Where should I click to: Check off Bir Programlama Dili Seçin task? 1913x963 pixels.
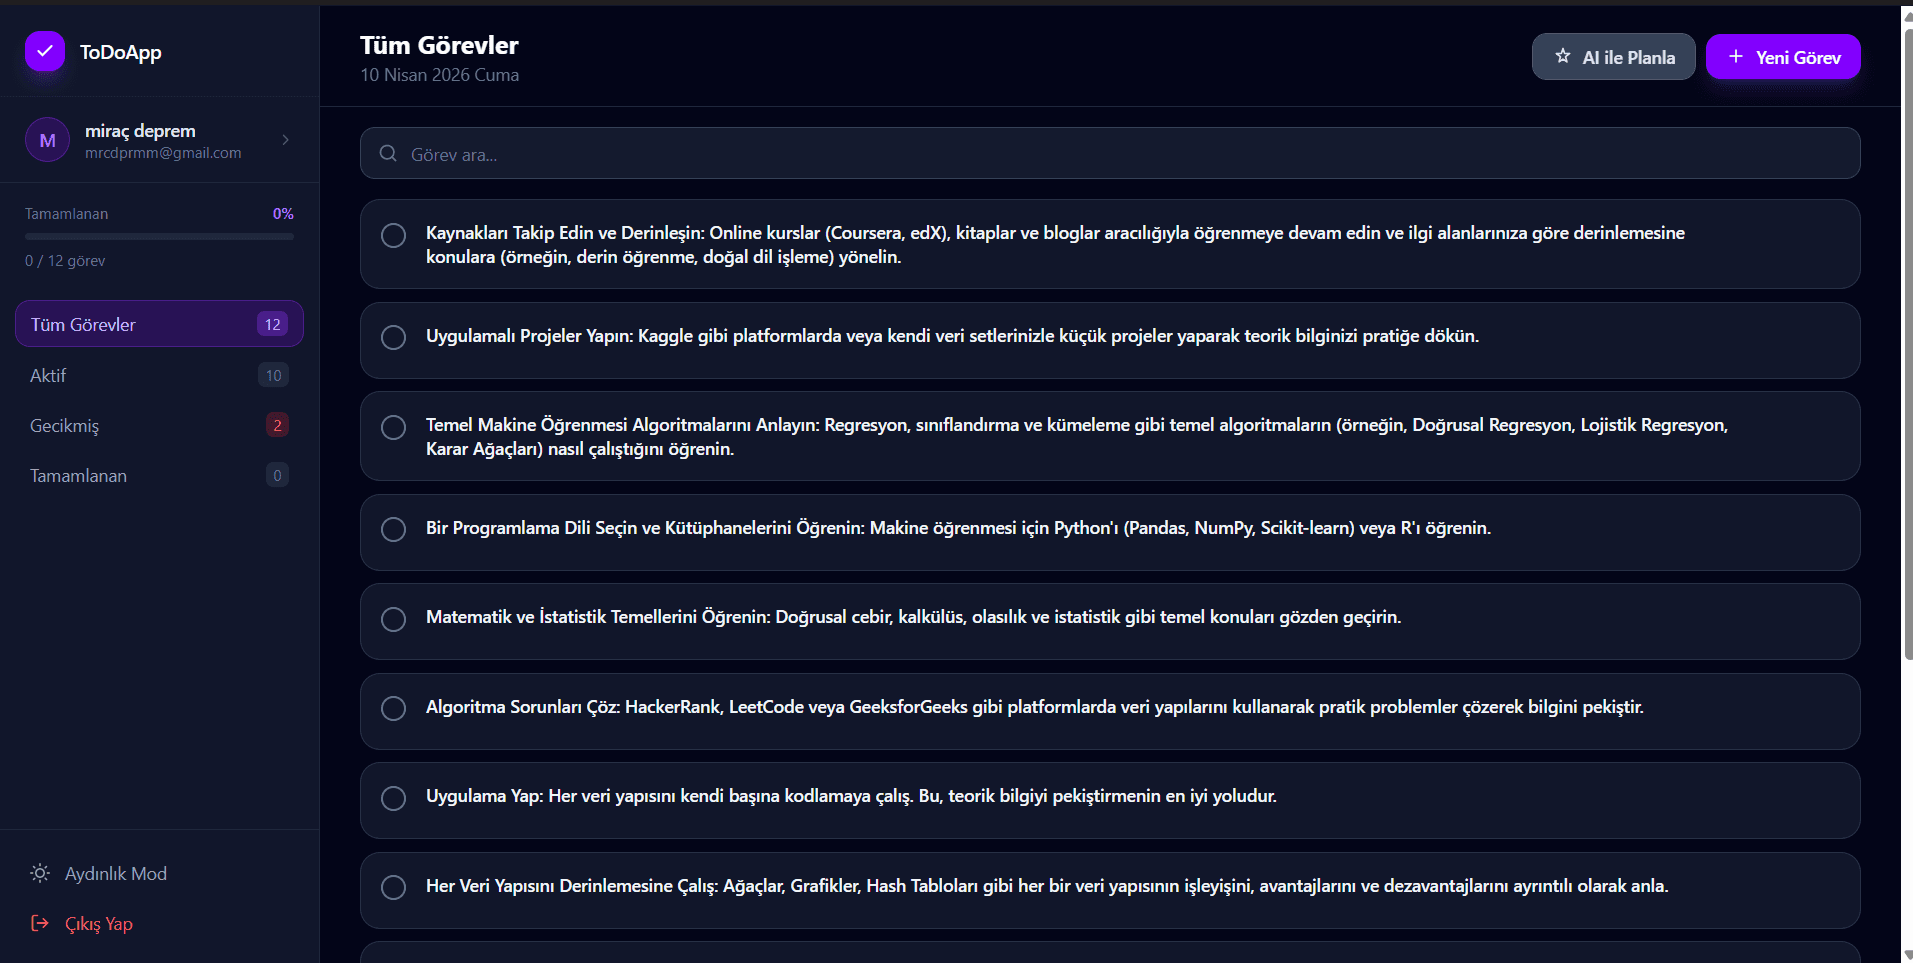(394, 529)
